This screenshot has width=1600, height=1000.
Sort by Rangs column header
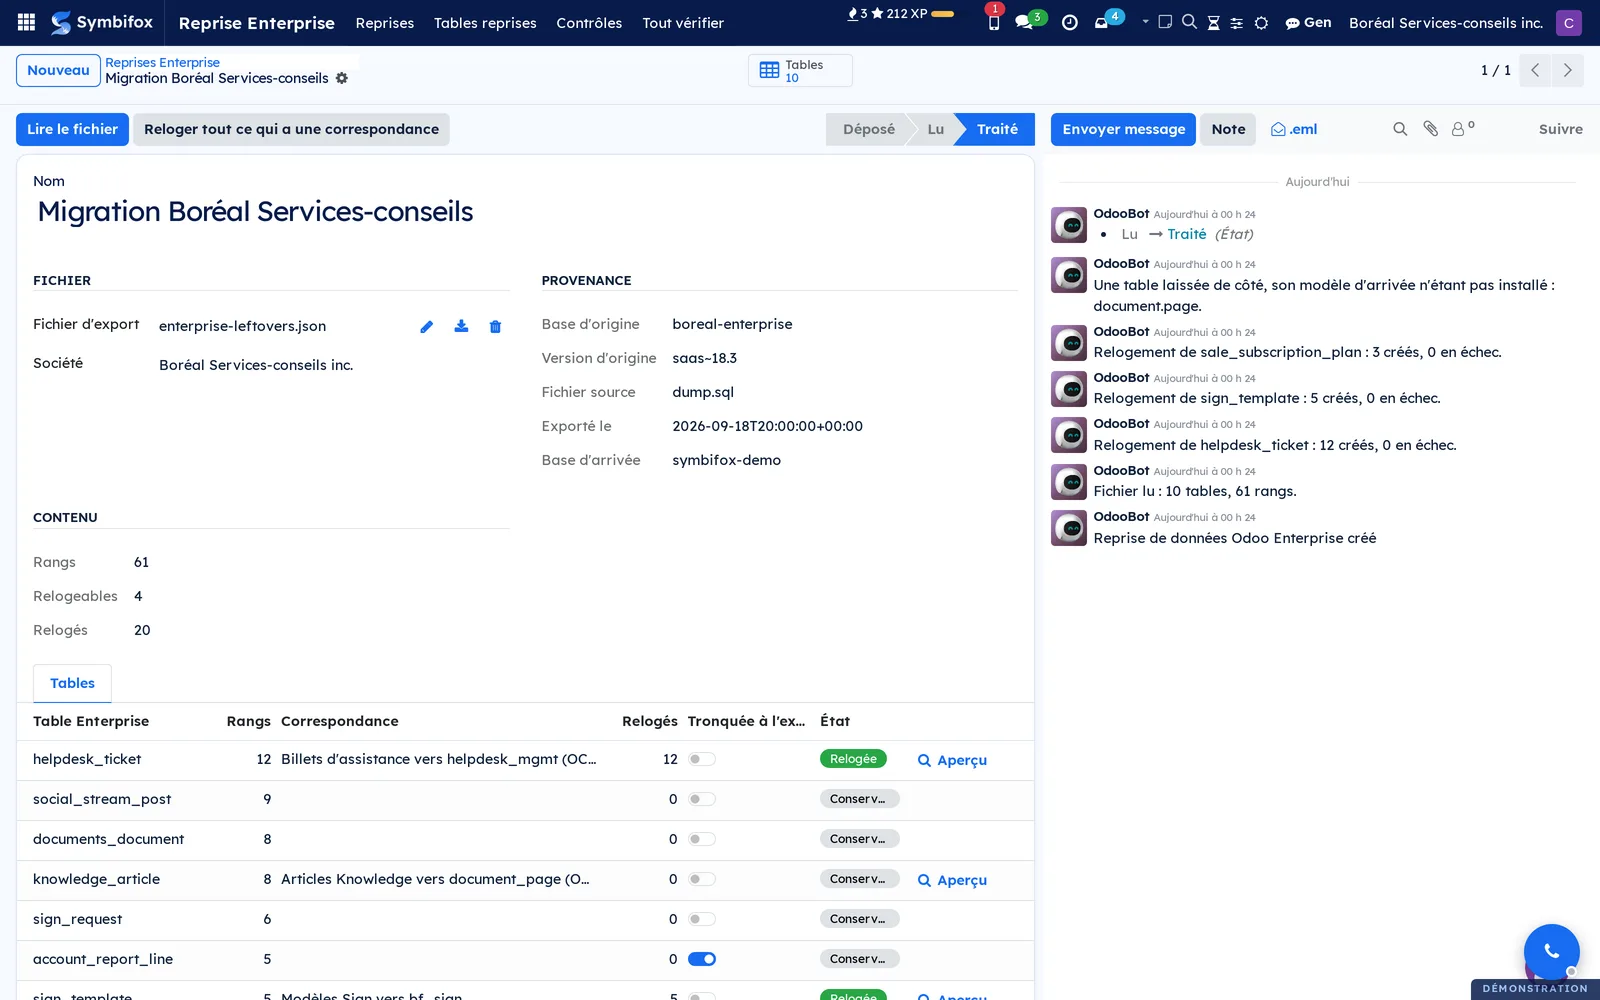point(249,721)
